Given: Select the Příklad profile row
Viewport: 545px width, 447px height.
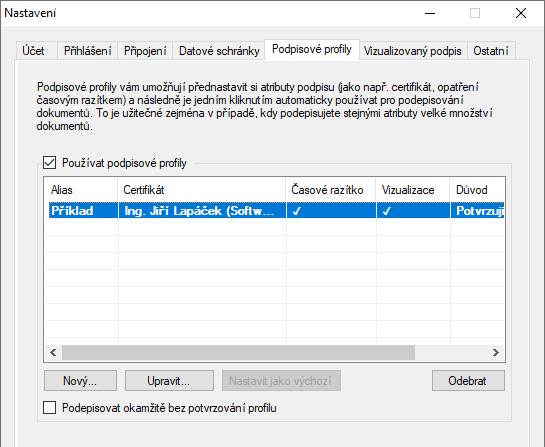Looking at the screenshot, I should pos(276,211).
